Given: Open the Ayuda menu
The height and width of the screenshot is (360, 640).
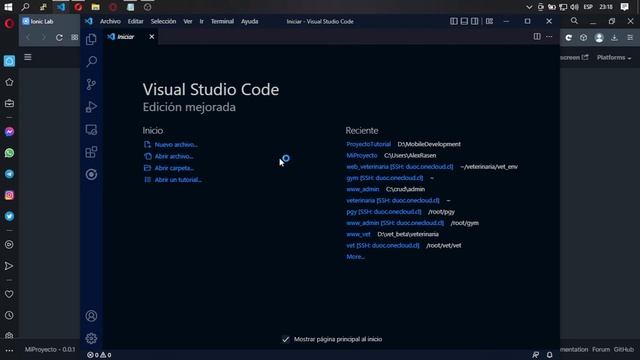Looking at the screenshot, I should pyautogui.click(x=249, y=21).
